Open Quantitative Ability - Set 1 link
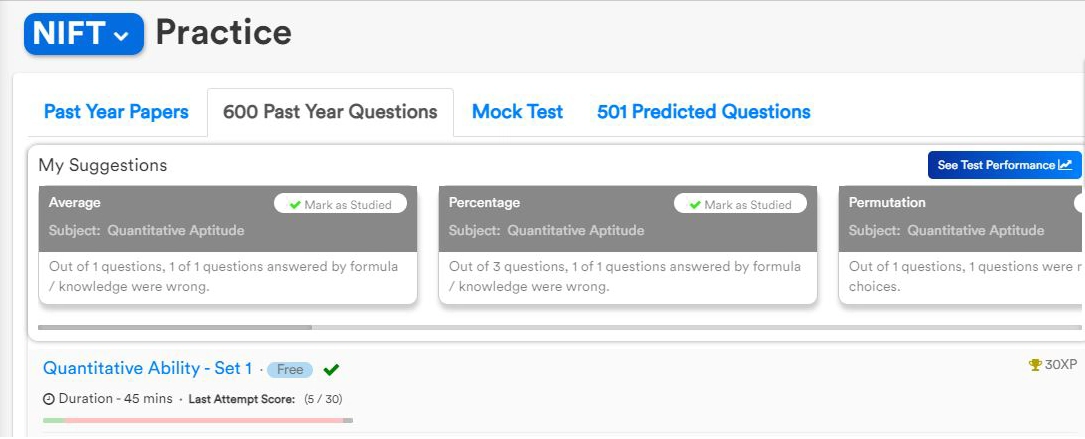The image size is (1085, 439). (x=147, y=369)
